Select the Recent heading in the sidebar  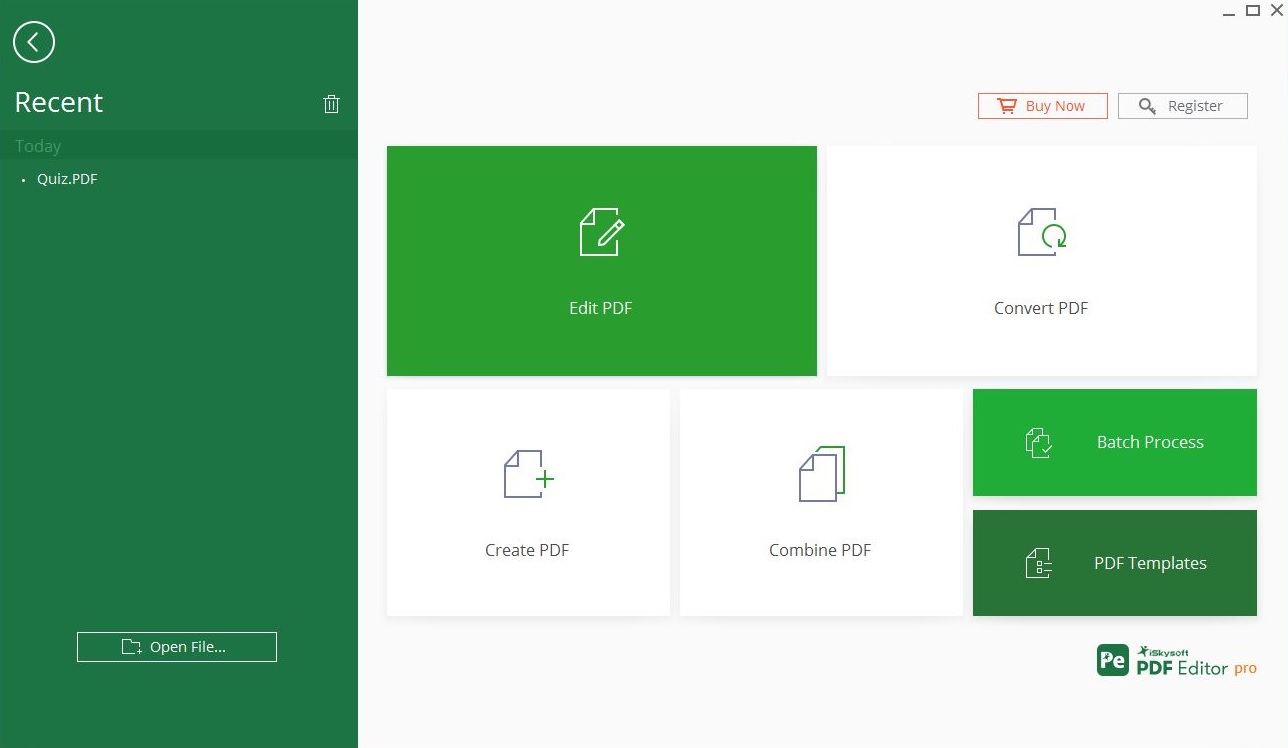point(58,102)
